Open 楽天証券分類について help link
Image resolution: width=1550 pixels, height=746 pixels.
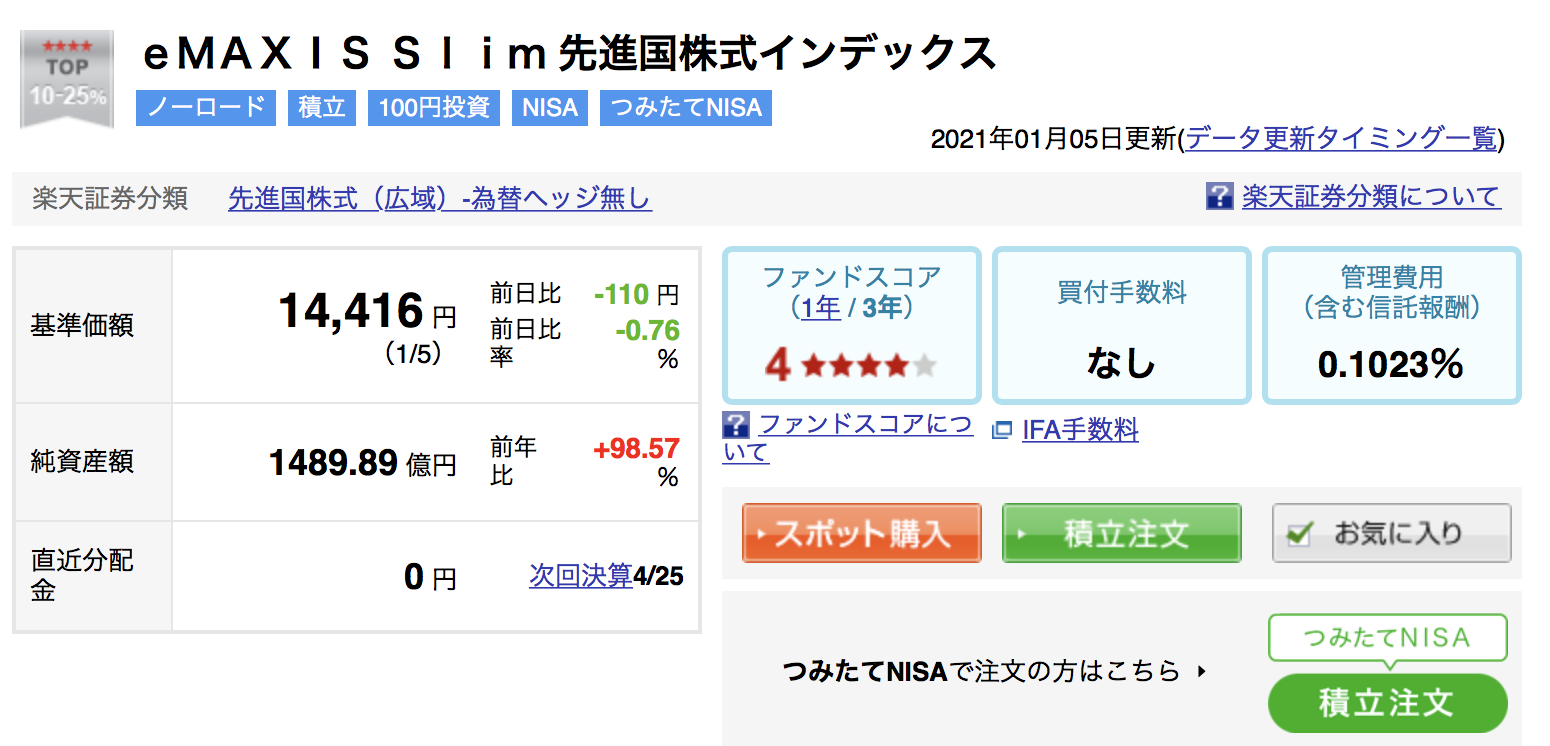coord(1371,196)
